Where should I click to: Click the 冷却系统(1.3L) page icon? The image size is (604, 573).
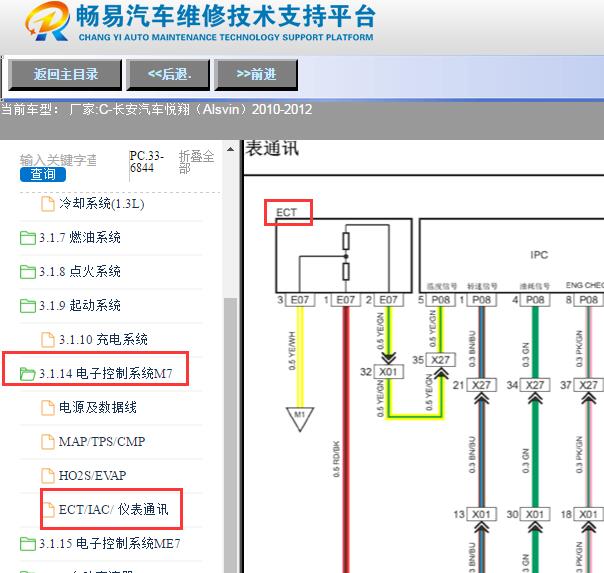click(48, 204)
